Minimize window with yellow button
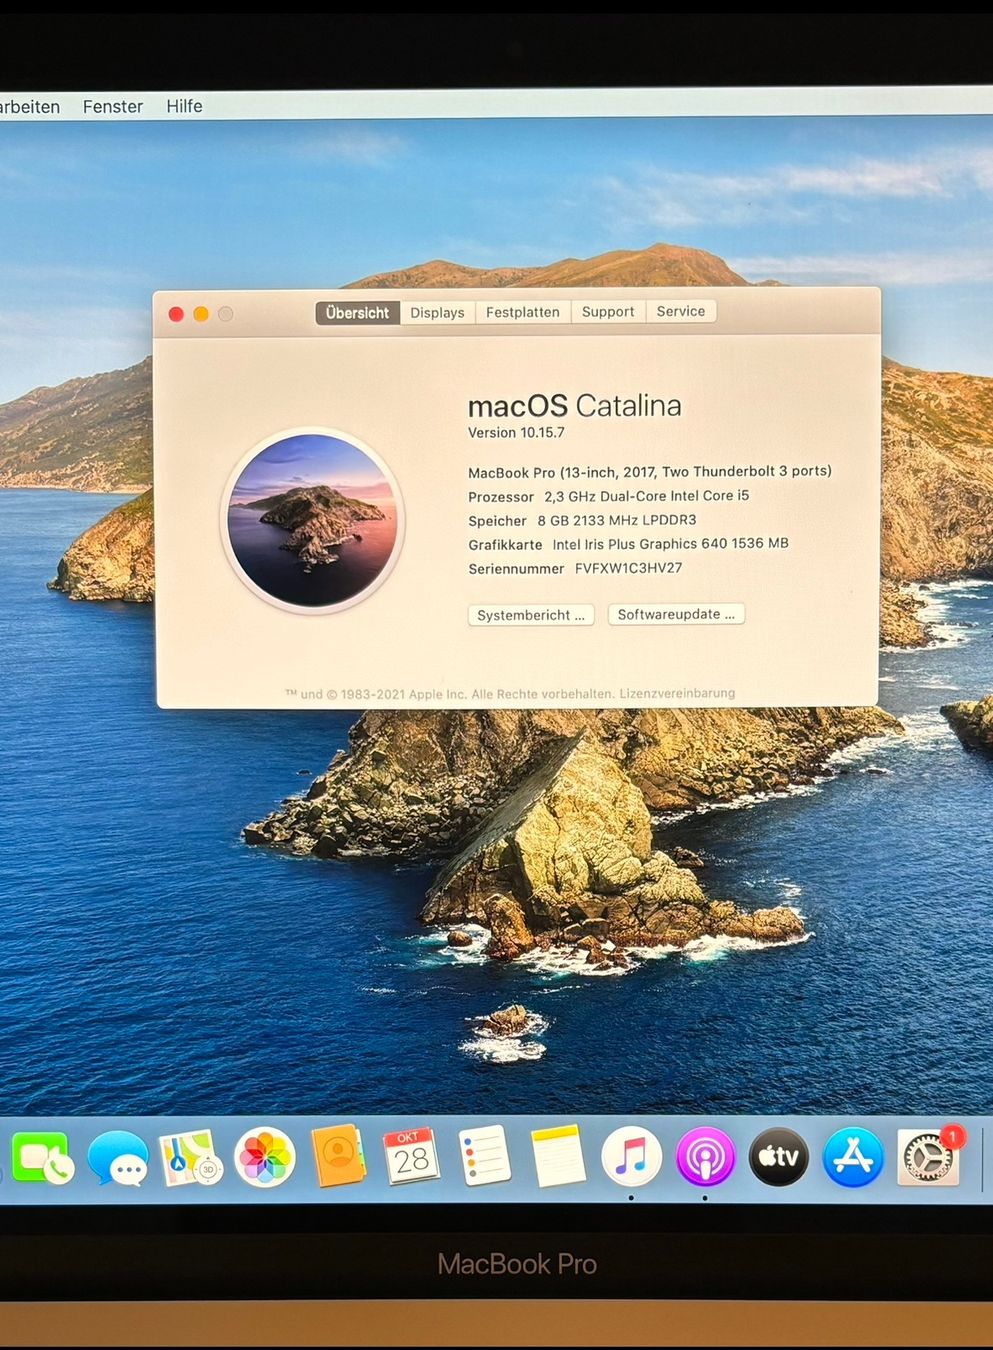The height and width of the screenshot is (1350, 993). point(201,314)
